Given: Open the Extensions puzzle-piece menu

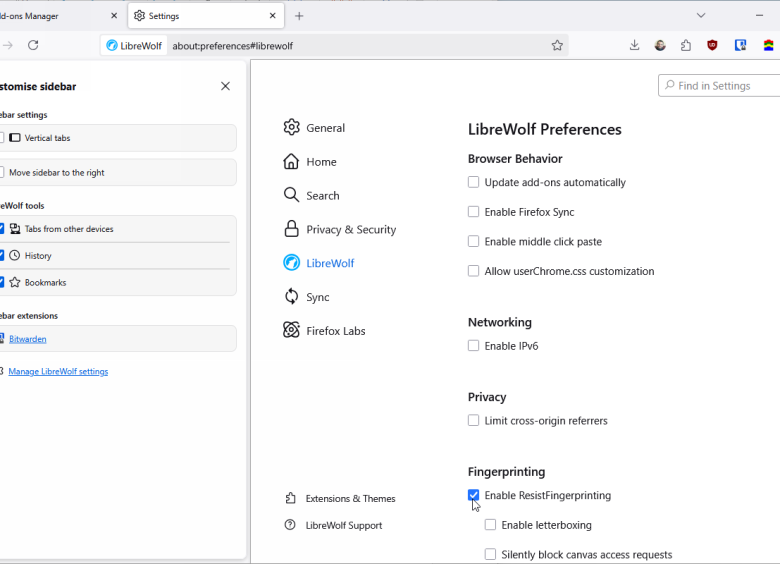Looking at the screenshot, I should point(686,45).
